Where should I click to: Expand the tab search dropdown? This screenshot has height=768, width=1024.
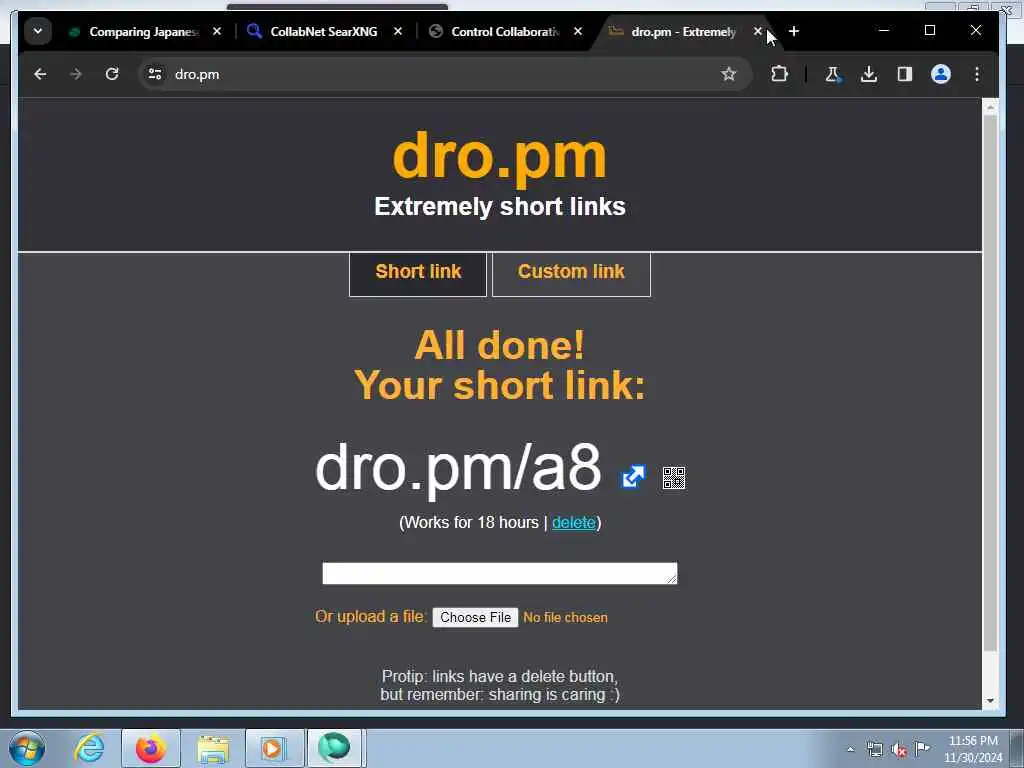click(38, 31)
